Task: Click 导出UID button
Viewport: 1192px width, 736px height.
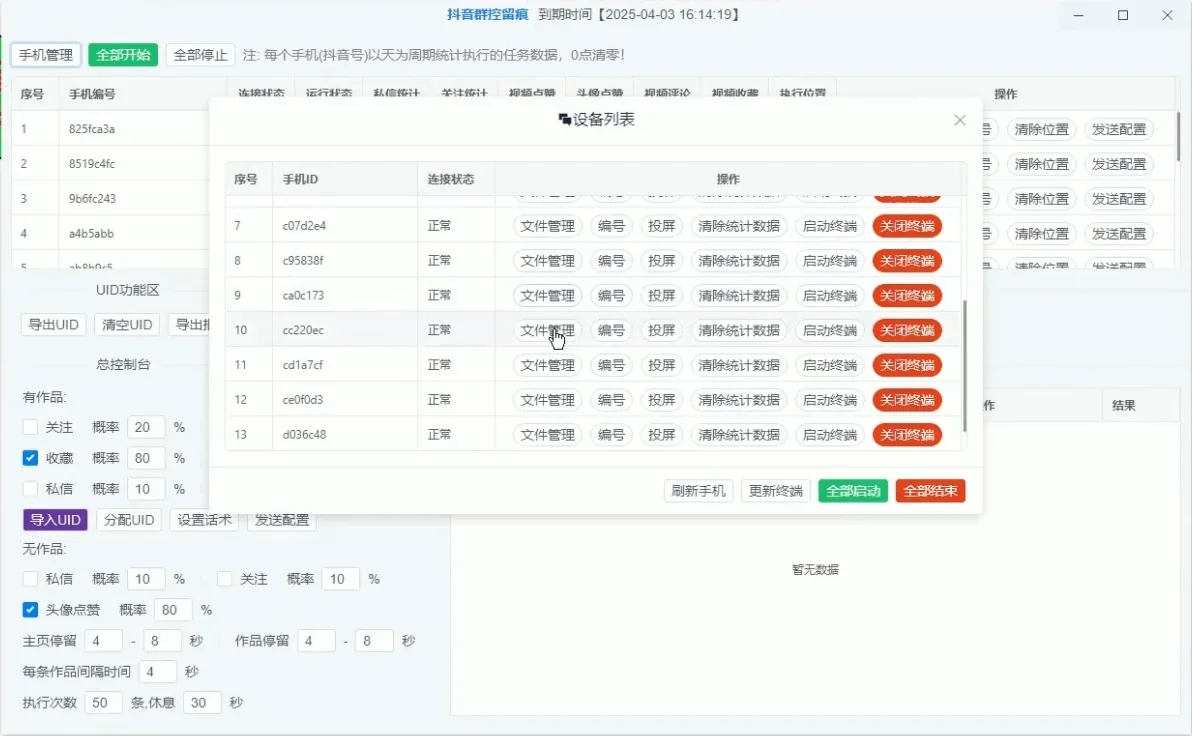Action: [x=53, y=325]
